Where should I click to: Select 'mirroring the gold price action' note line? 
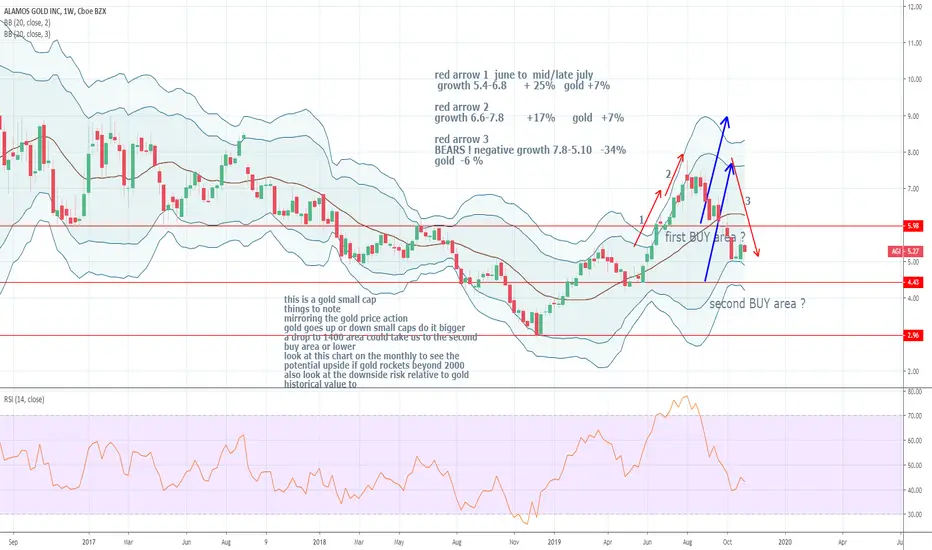coord(346,318)
